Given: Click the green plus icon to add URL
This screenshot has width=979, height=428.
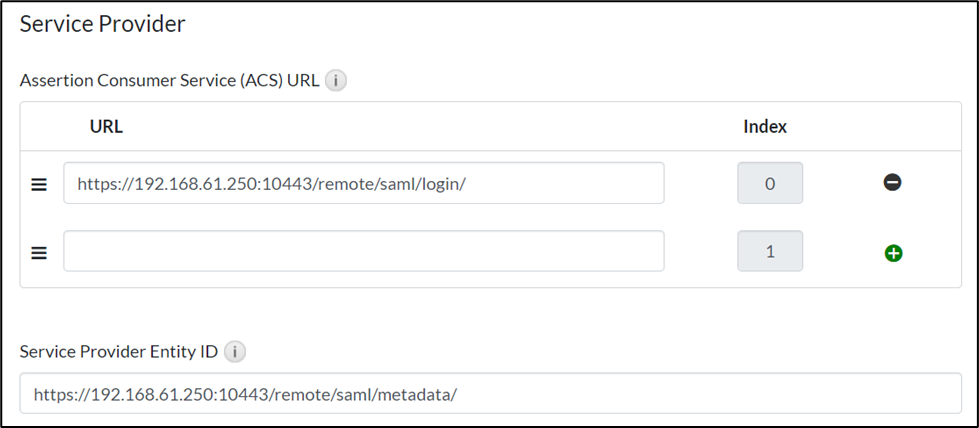Looking at the screenshot, I should 893,252.
